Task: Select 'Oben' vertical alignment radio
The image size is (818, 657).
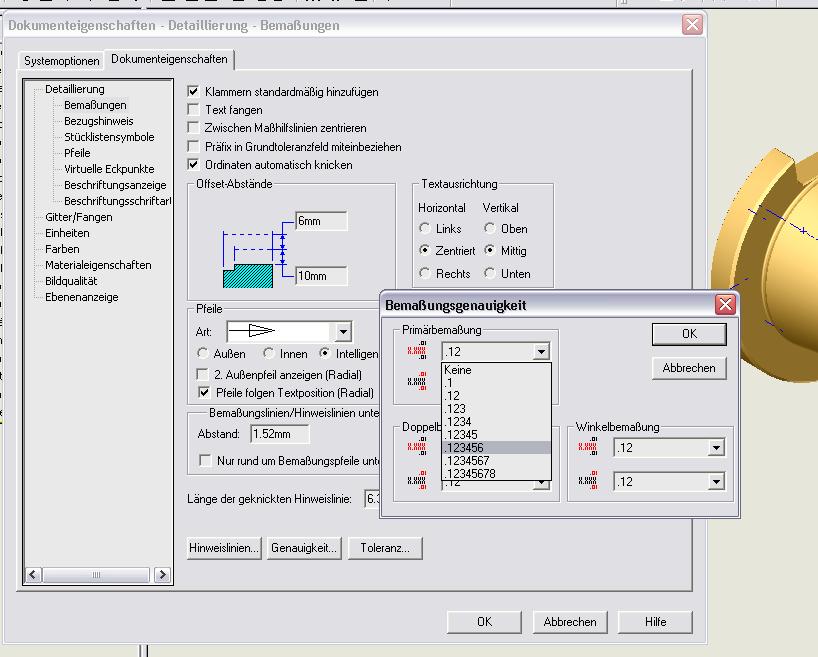Action: 490,229
